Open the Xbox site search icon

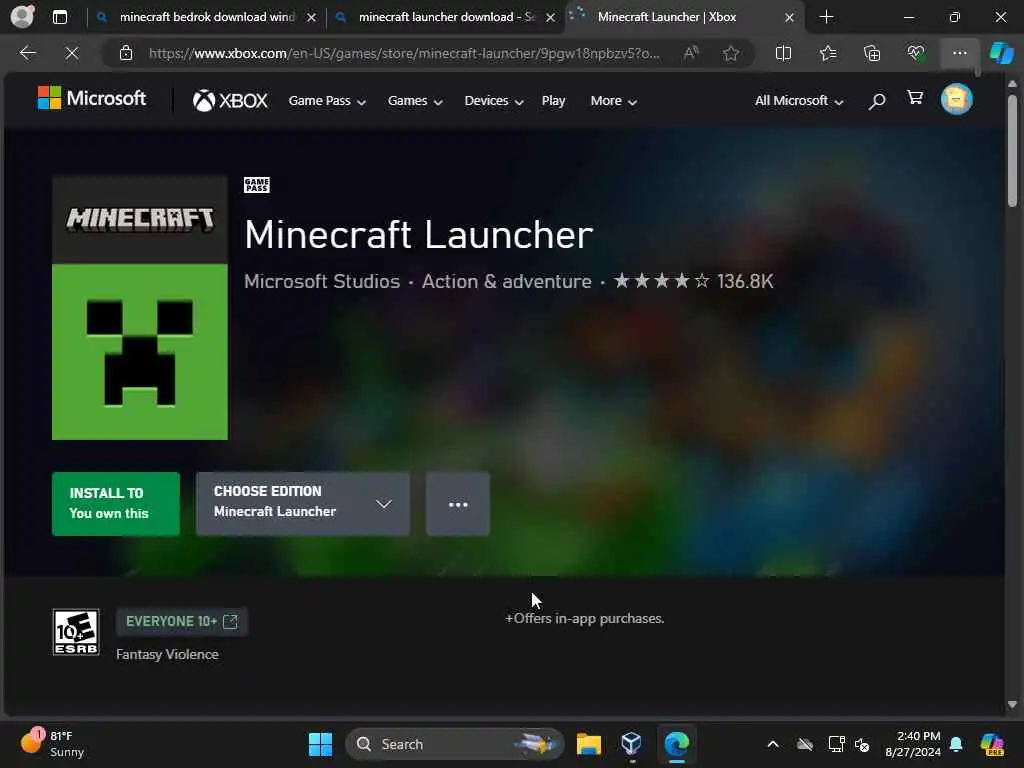(877, 101)
